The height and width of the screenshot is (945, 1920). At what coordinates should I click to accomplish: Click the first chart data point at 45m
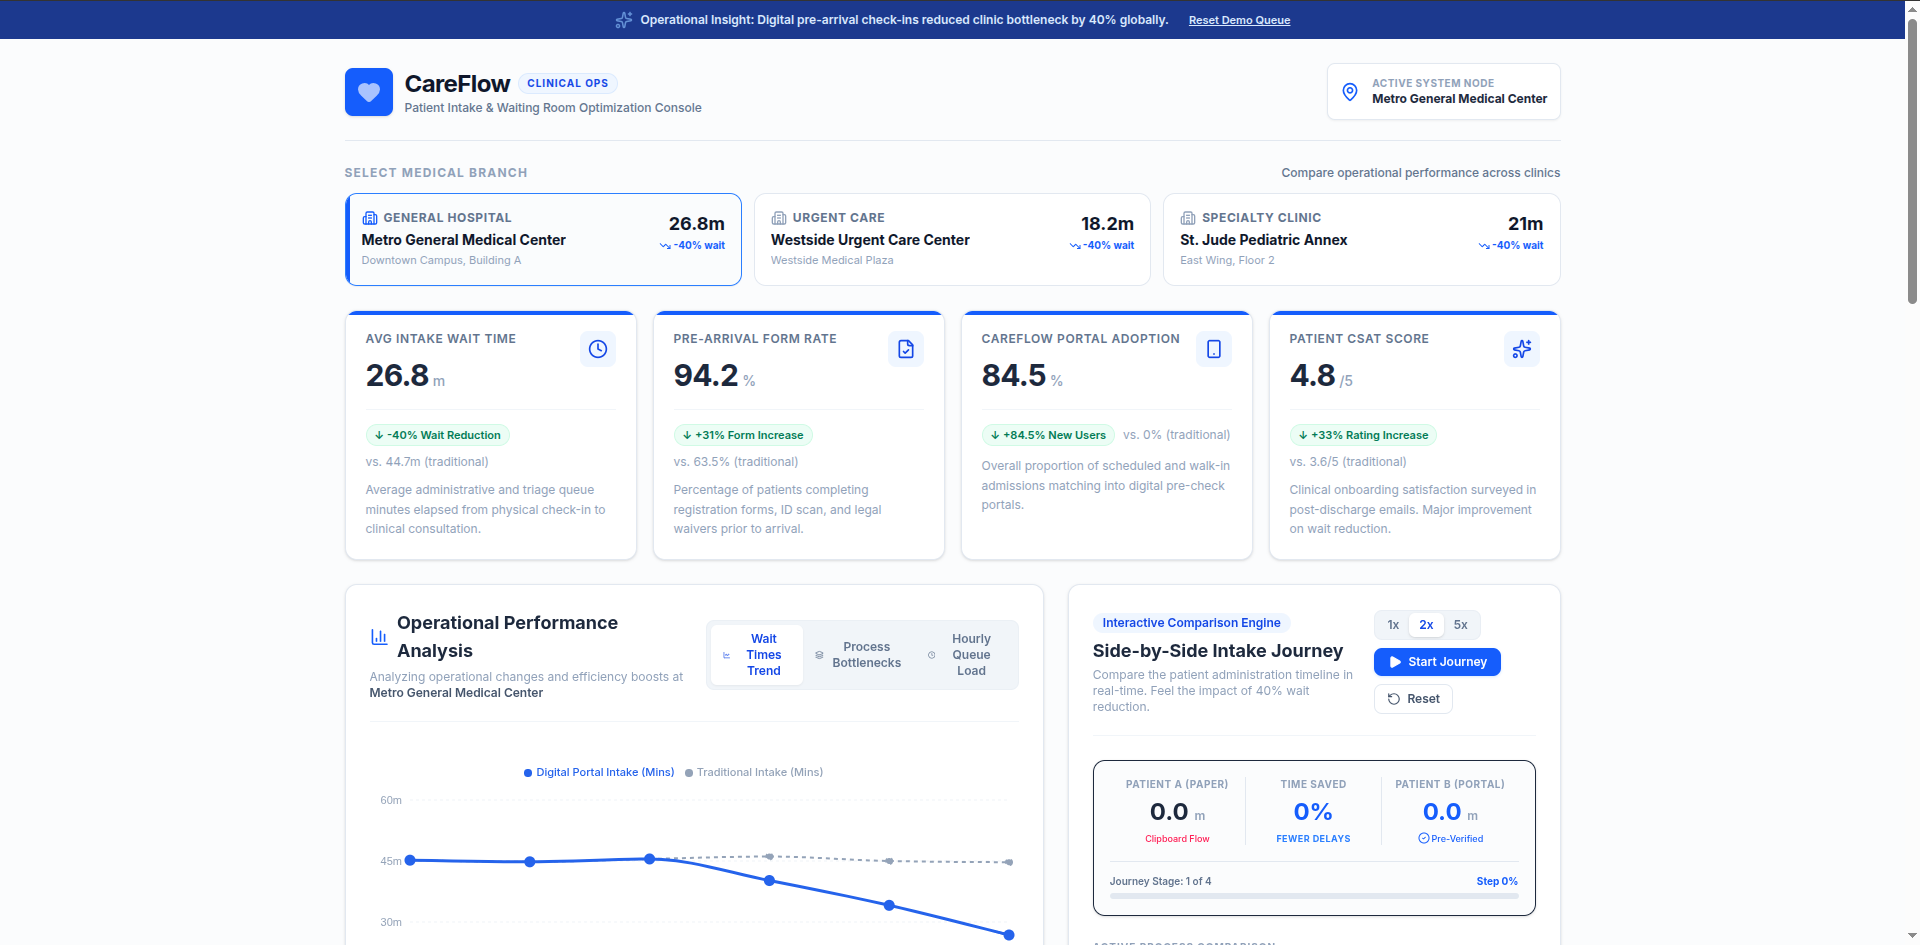(410, 860)
